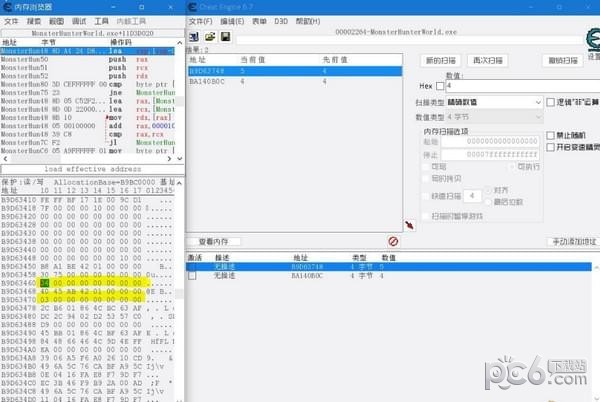Screen dimensions: 600x402
Task: Click 描述 column header in address list
Action: tap(222, 258)
